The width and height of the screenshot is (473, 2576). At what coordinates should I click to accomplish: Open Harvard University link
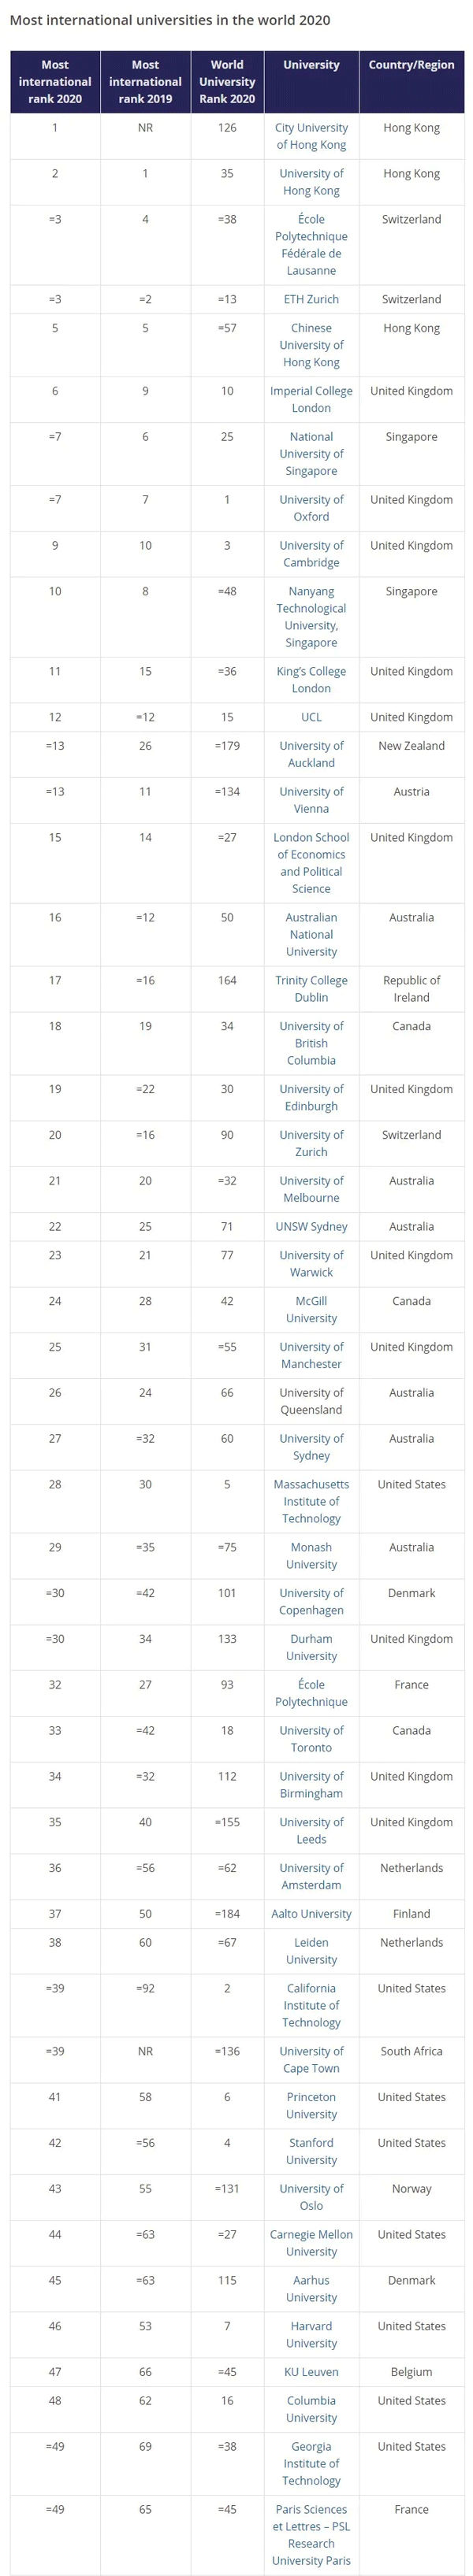(311, 2334)
